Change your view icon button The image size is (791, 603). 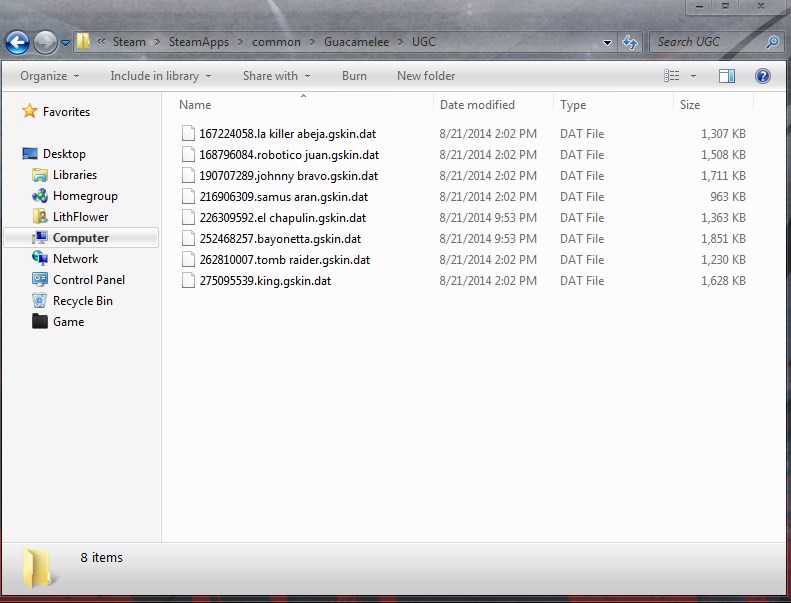(x=671, y=76)
